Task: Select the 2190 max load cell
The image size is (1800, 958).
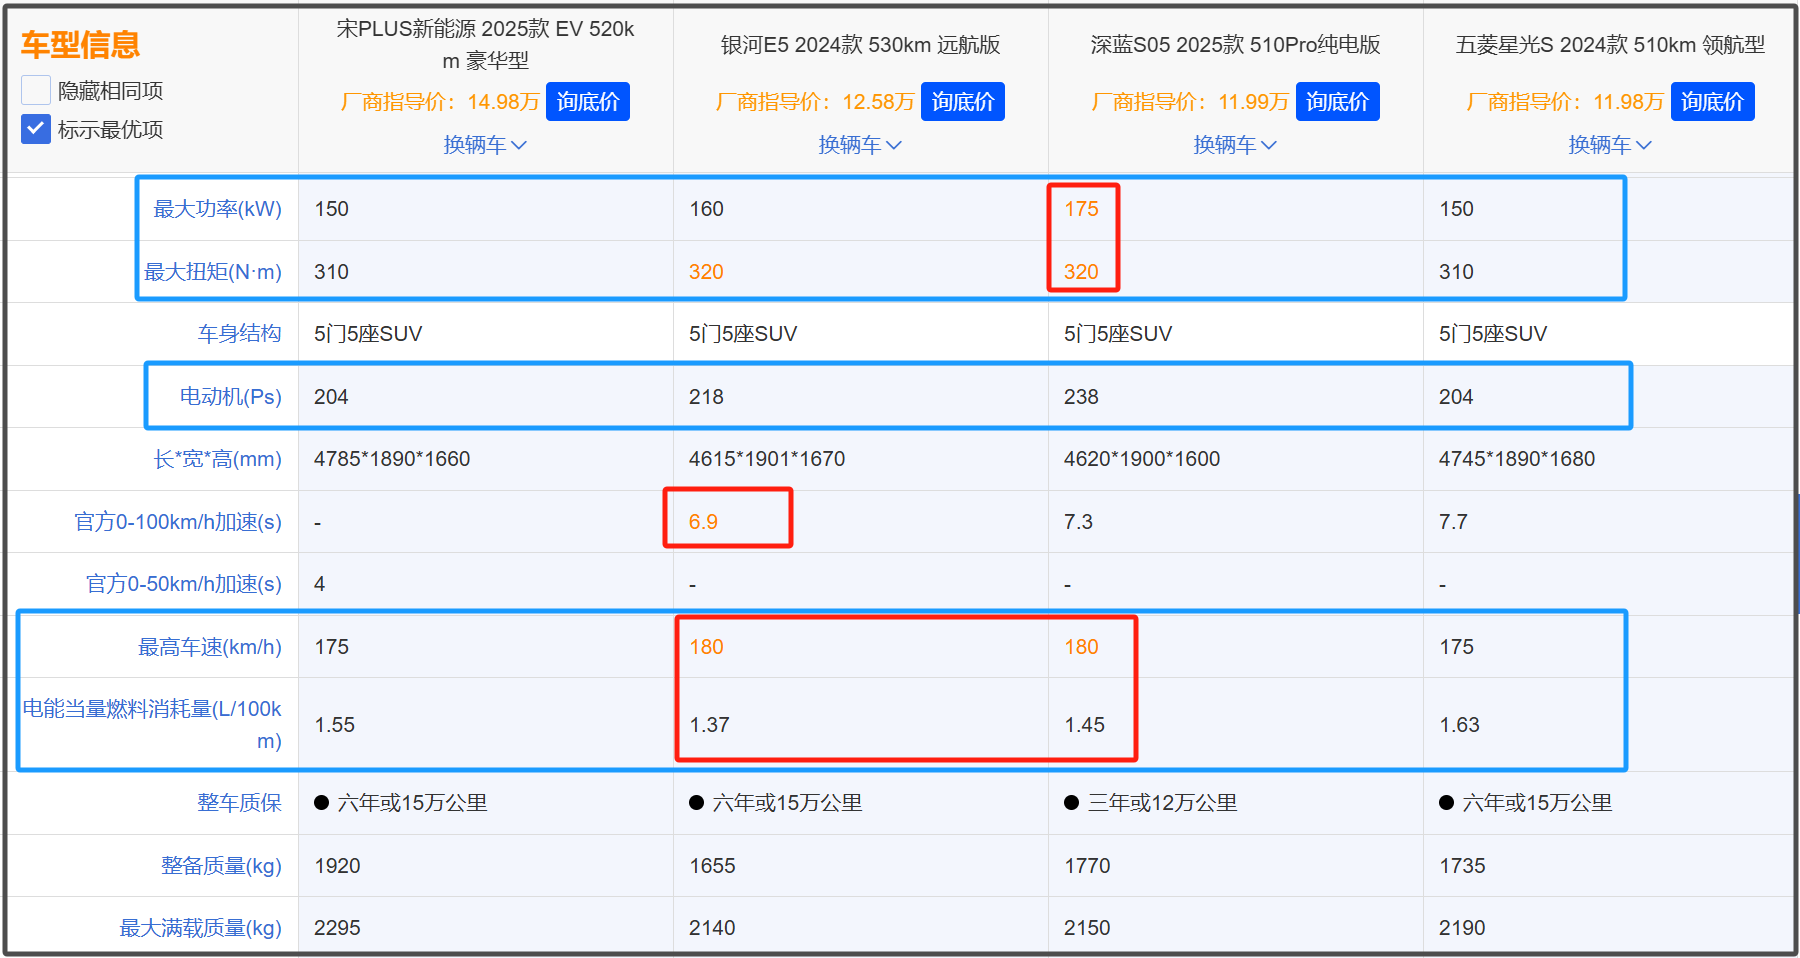Action: pos(1462,928)
